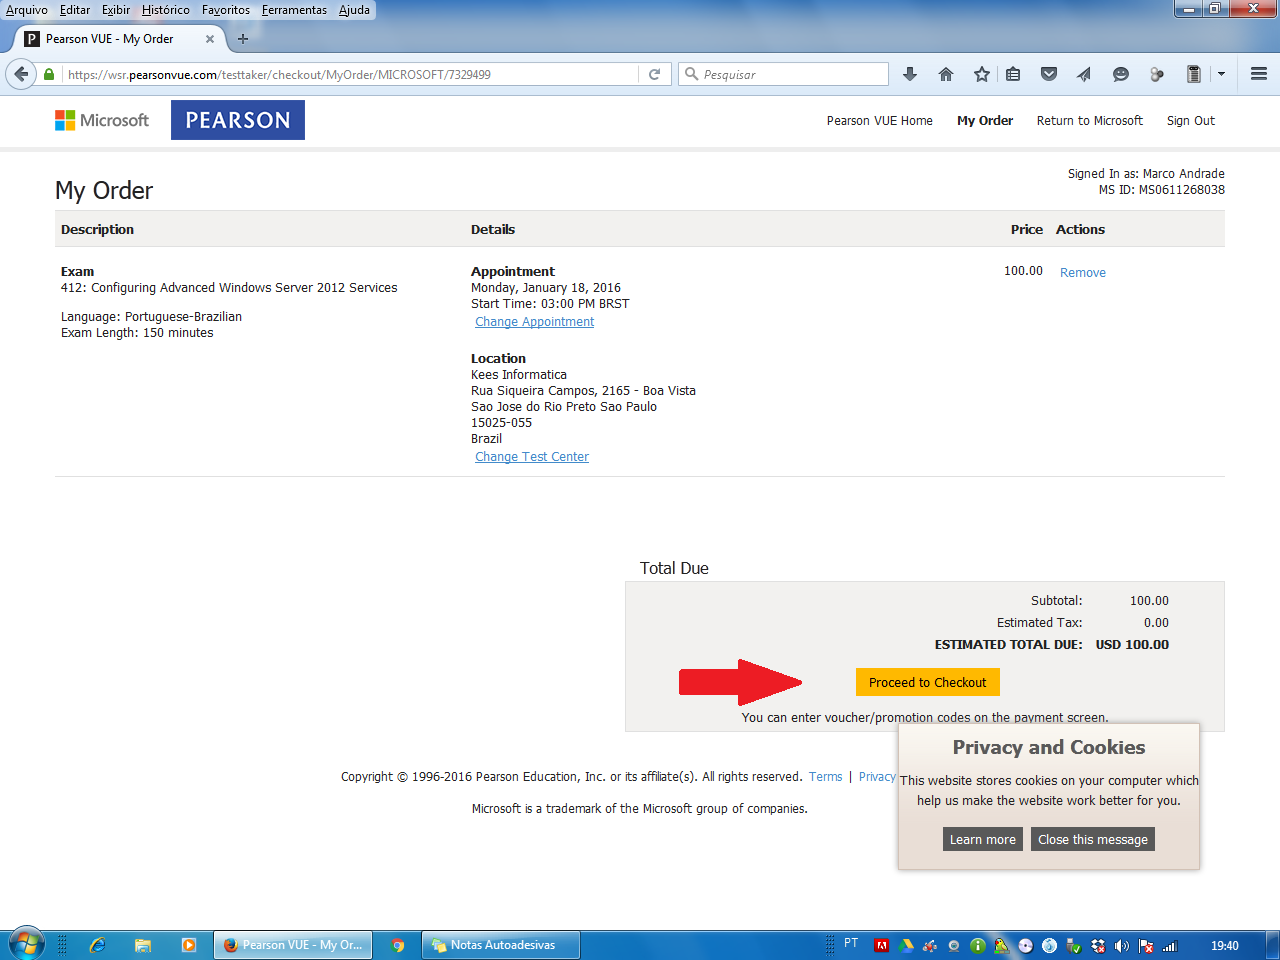Open the Firefox downloads arrow
Image resolution: width=1280 pixels, height=960 pixels.
909,74
